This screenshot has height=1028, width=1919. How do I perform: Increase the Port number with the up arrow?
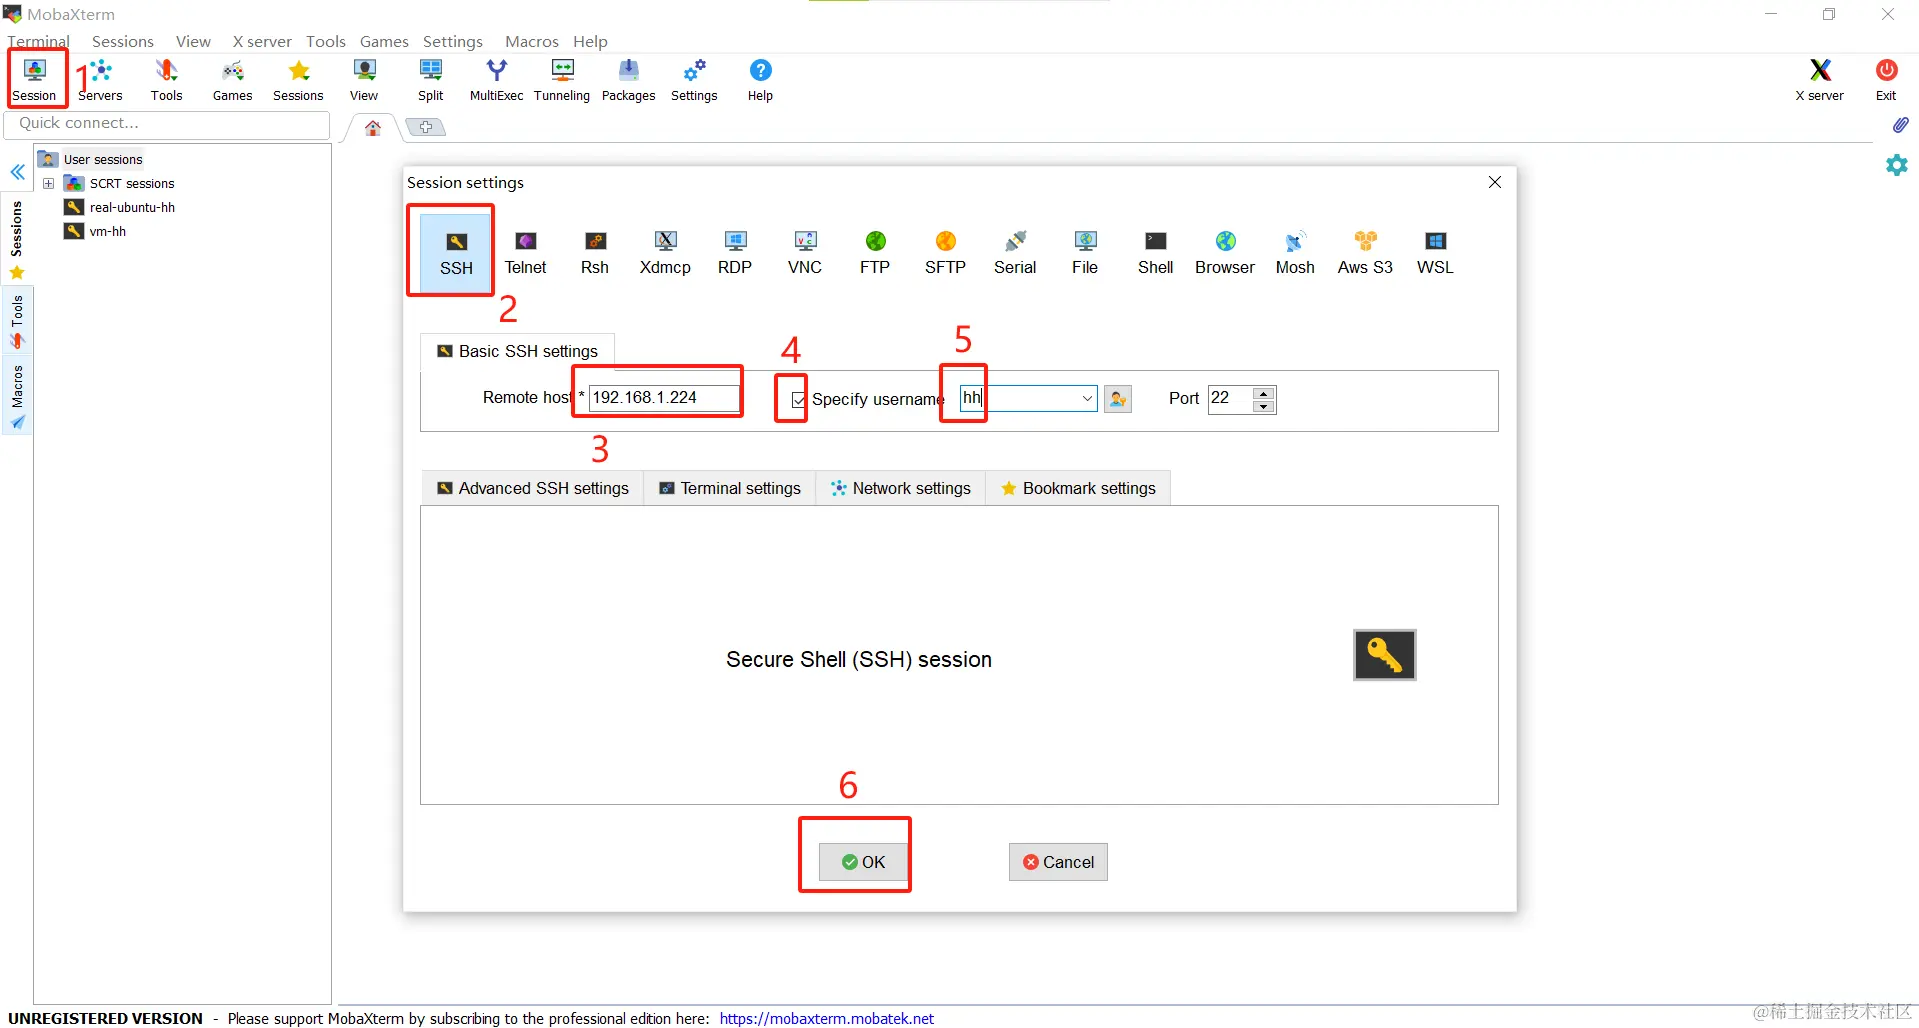tap(1264, 393)
